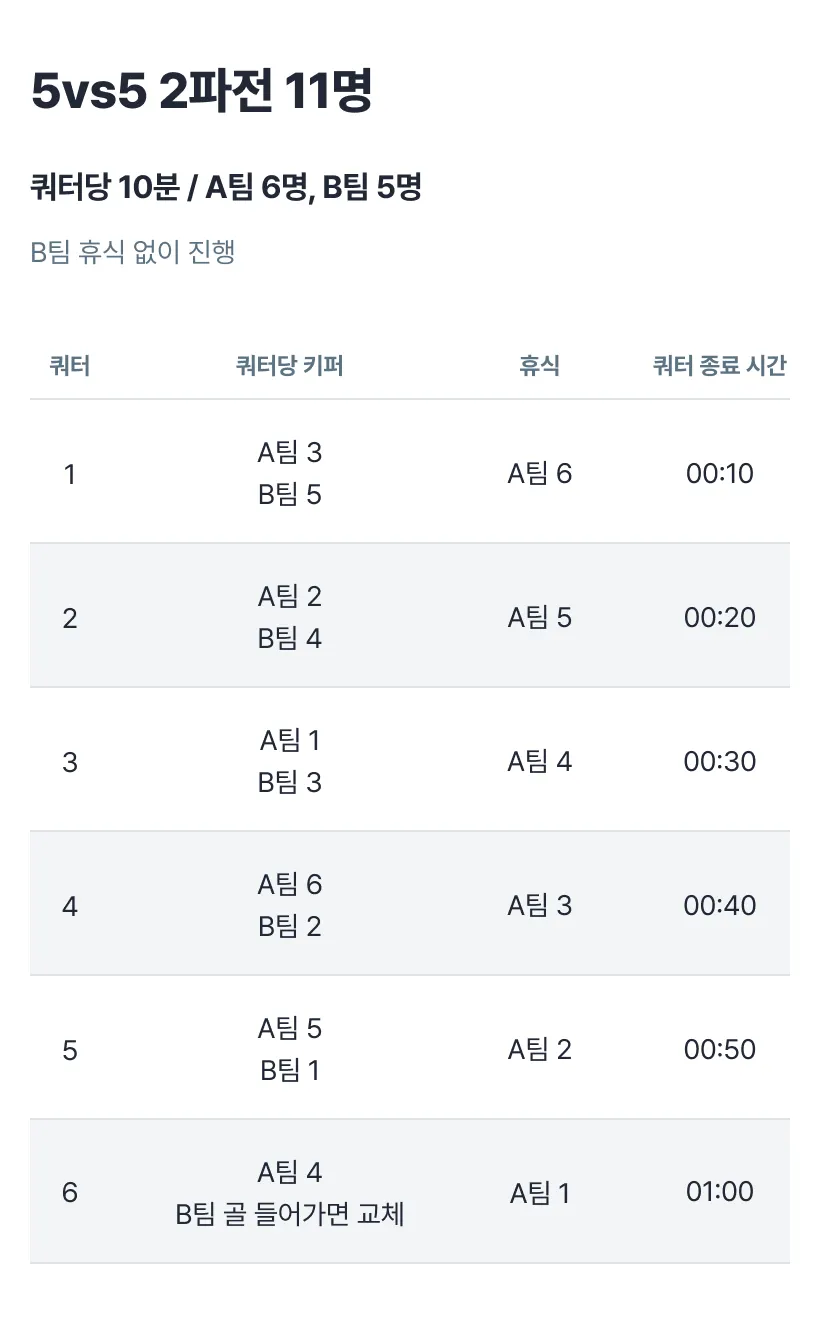Click quarter number 5 in the first column

(70, 1050)
